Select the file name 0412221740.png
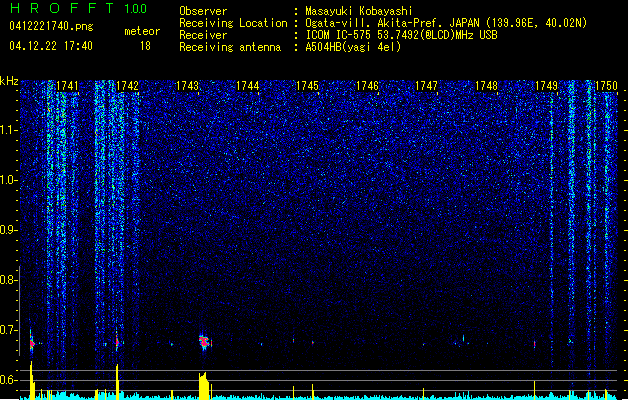The image size is (629, 400). [51, 27]
